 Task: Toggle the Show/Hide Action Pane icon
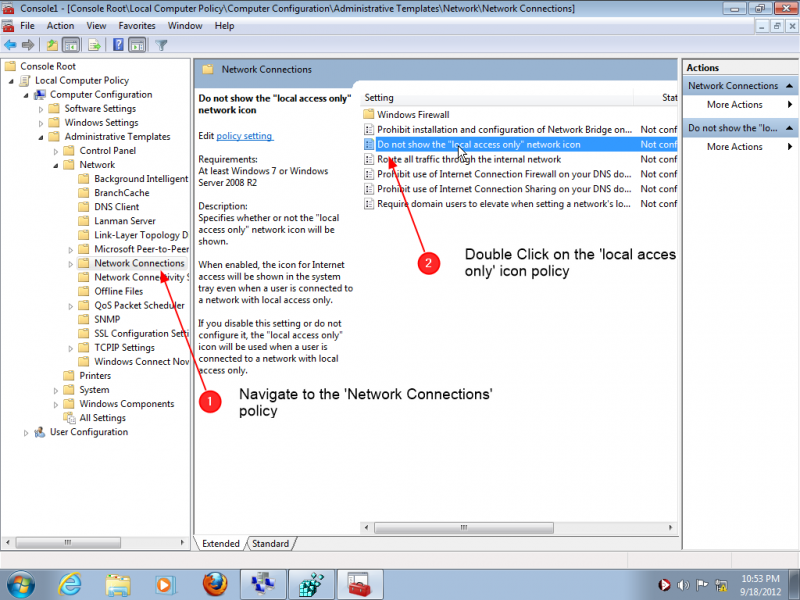coord(137,45)
